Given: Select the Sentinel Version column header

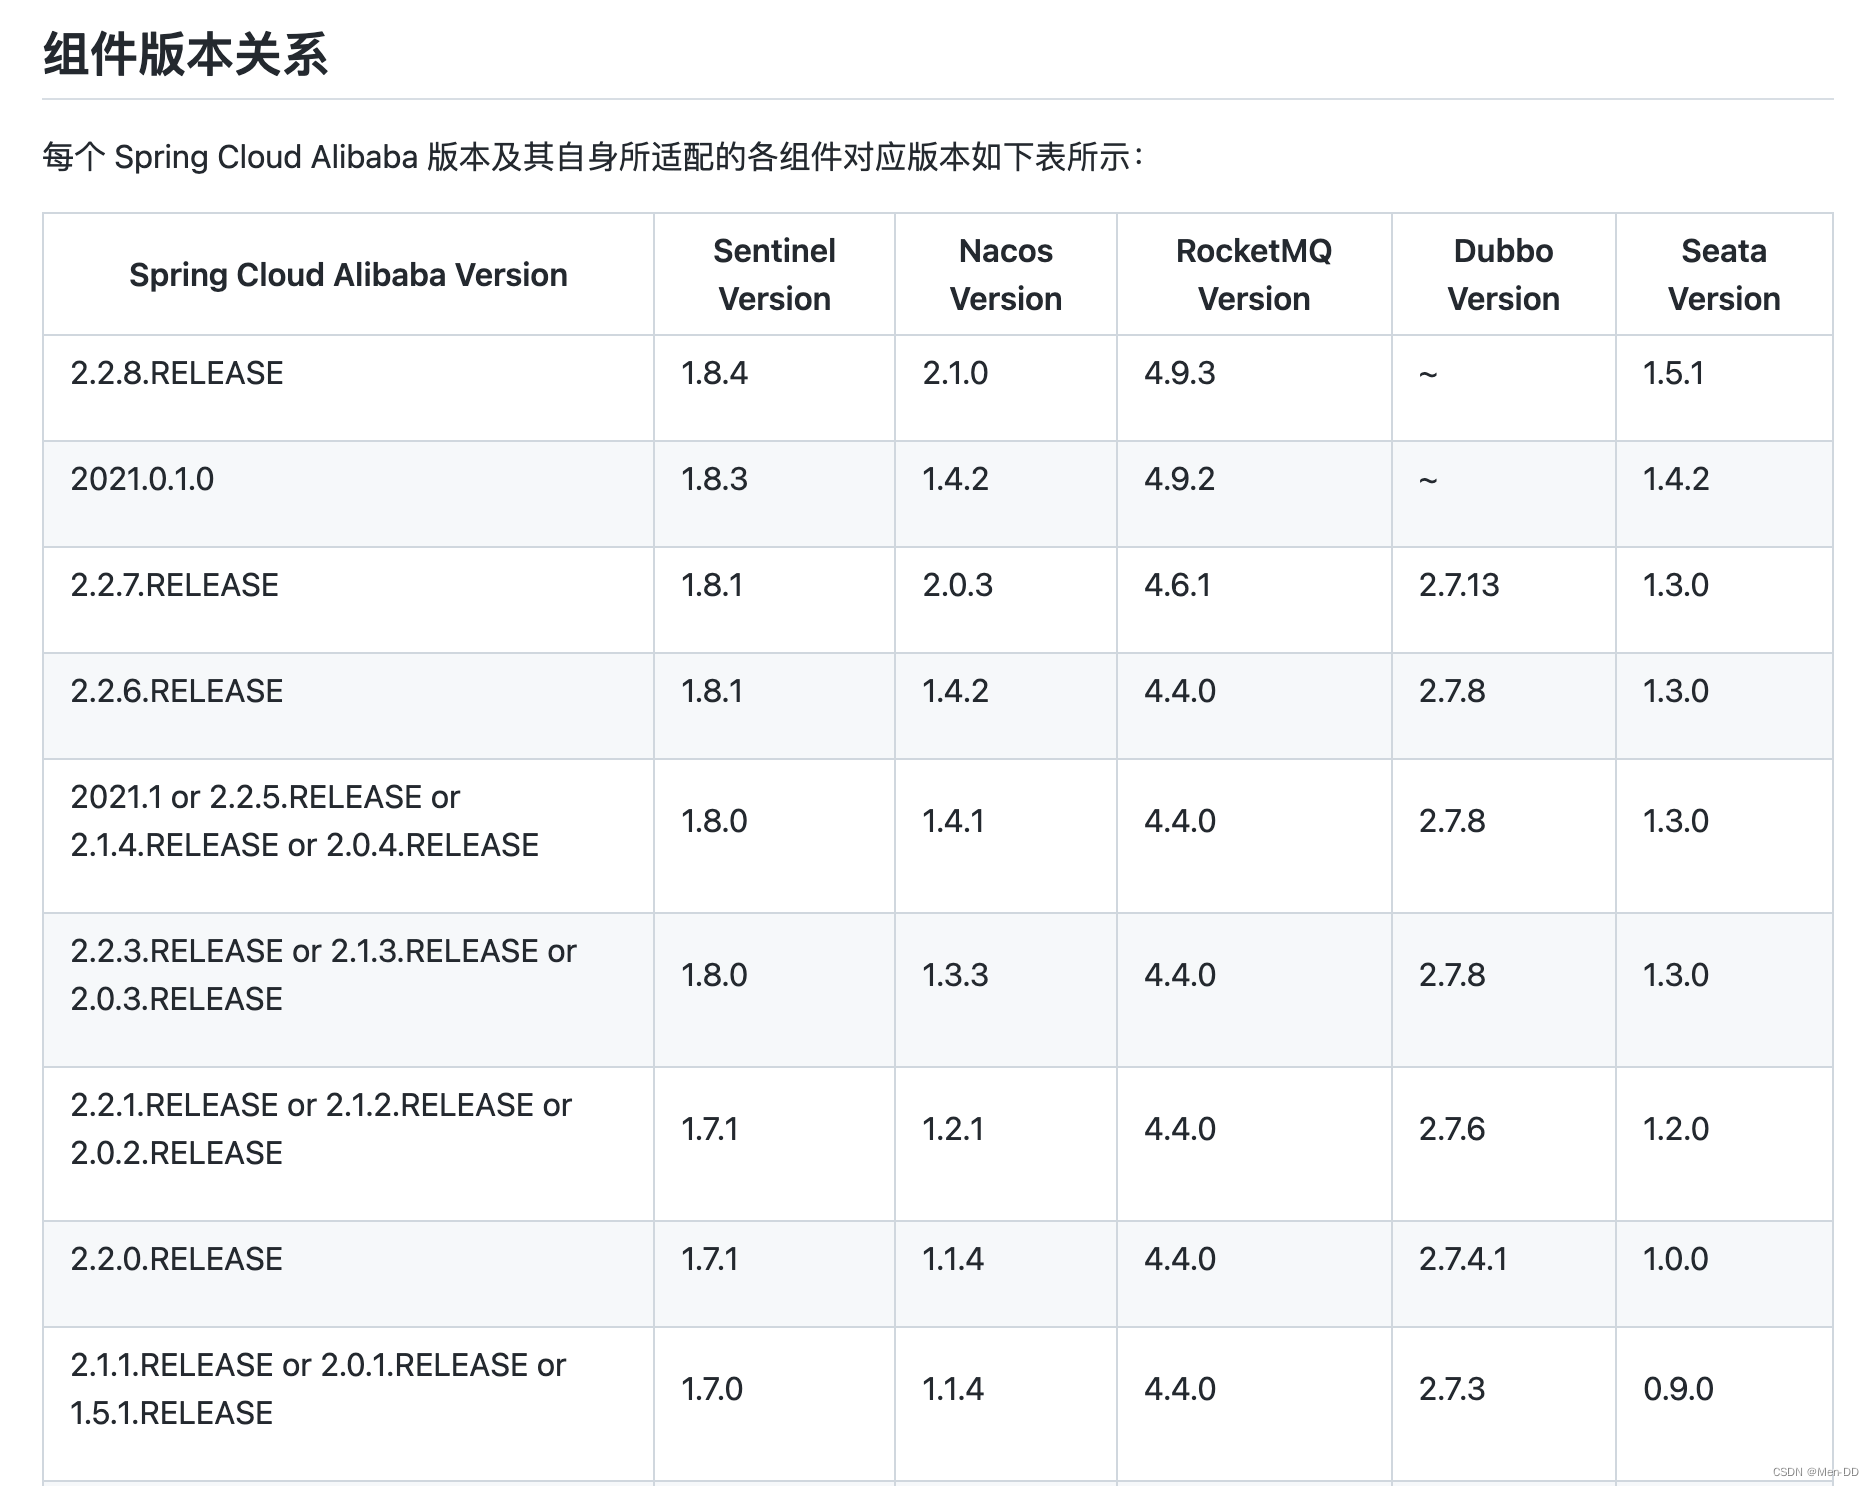Looking at the screenshot, I should 774,275.
